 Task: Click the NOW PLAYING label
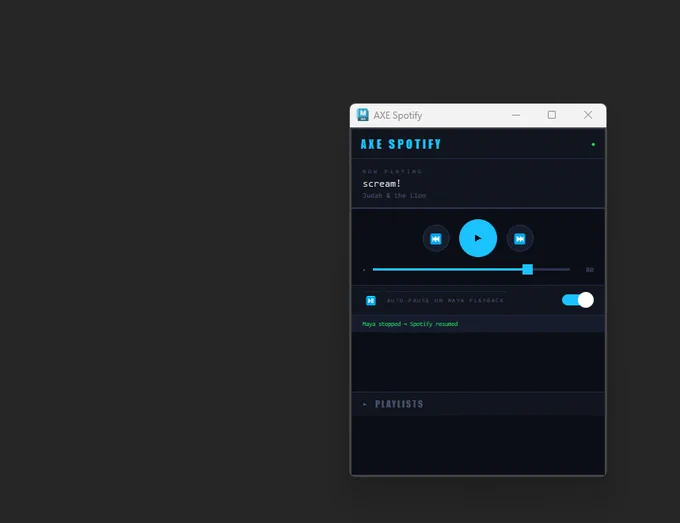click(x=392, y=171)
